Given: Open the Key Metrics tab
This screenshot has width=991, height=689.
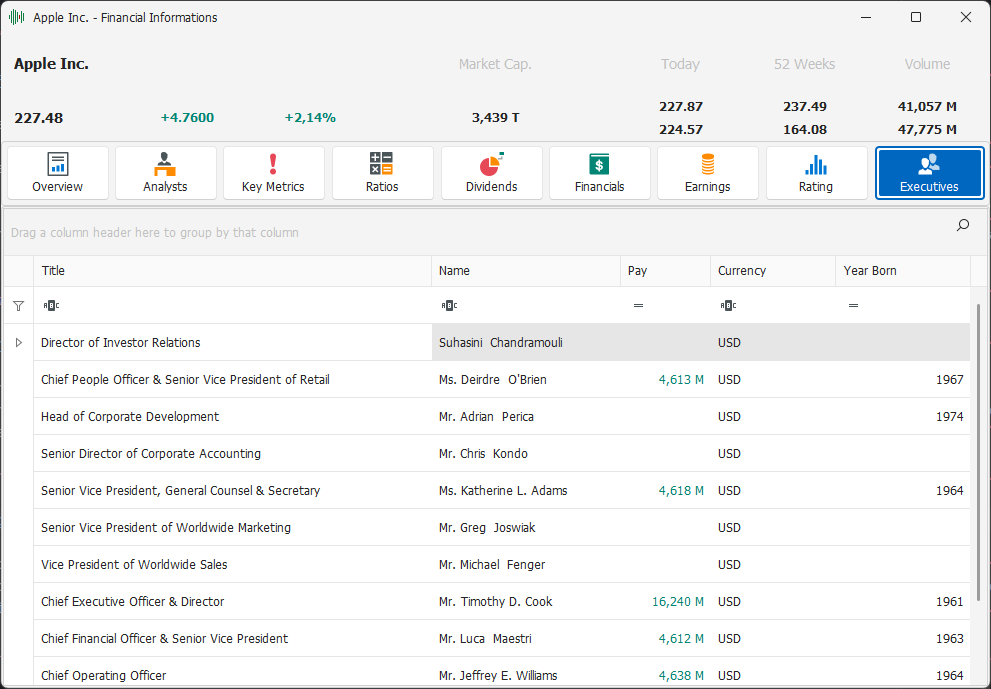Looking at the screenshot, I should tap(274, 173).
